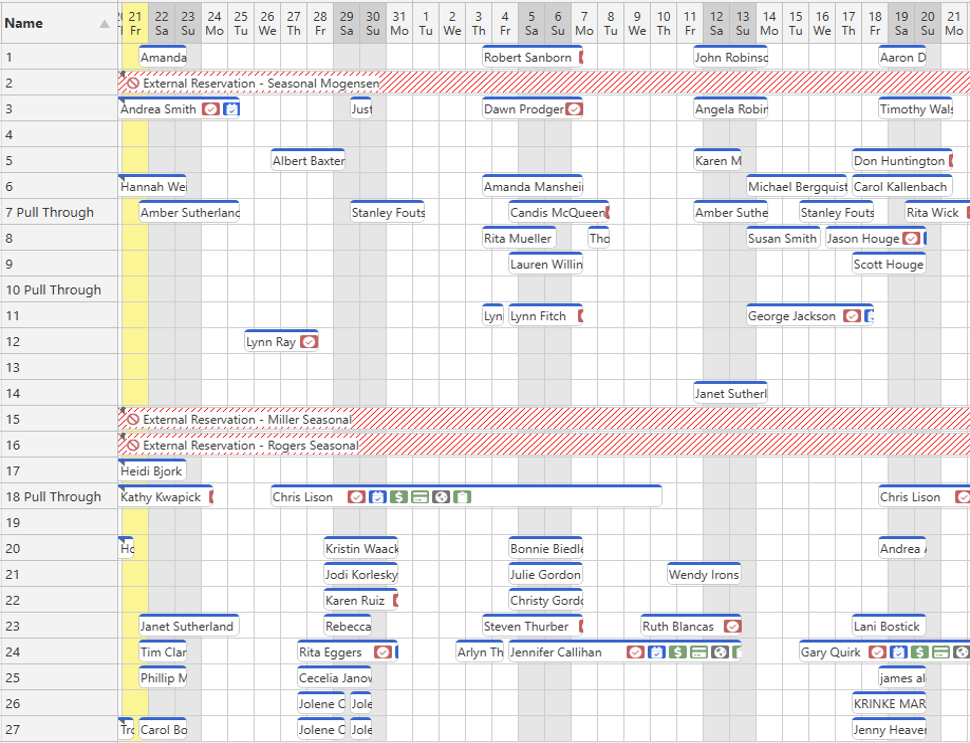Click the '7 Pull Through' site row label
This screenshot has width=970, height=743.
point(49,213)
